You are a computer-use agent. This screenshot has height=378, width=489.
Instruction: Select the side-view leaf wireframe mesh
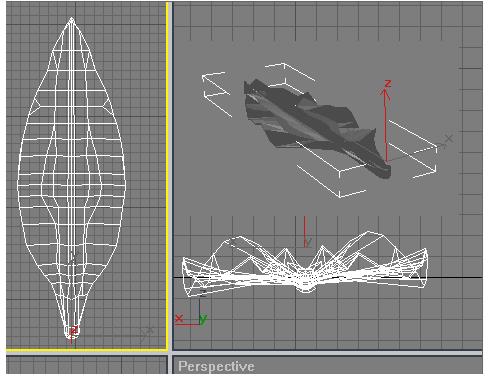coord(304,263)
